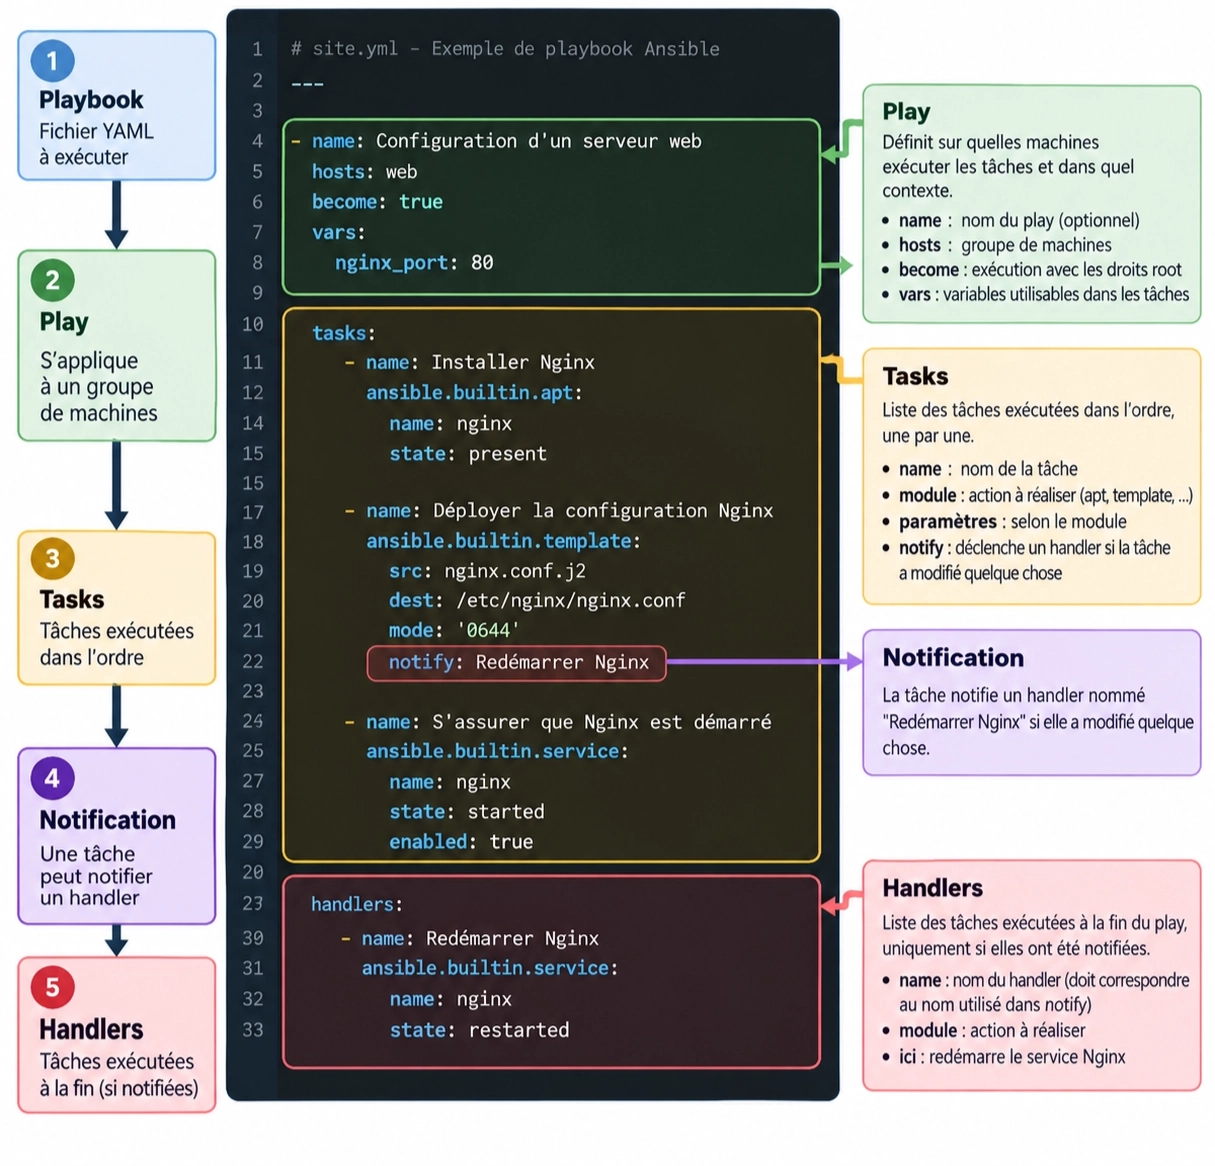The width and height of the screenshot is (1215, 1166).
Task: Click the "name: Installer Nginx" task line
Action: [469, 362]
